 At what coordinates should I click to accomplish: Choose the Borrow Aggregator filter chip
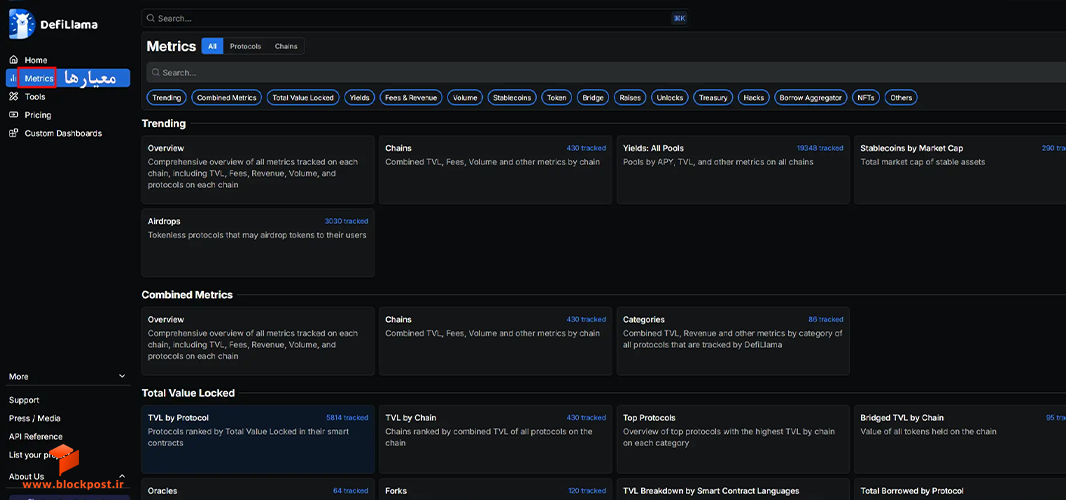812,98
